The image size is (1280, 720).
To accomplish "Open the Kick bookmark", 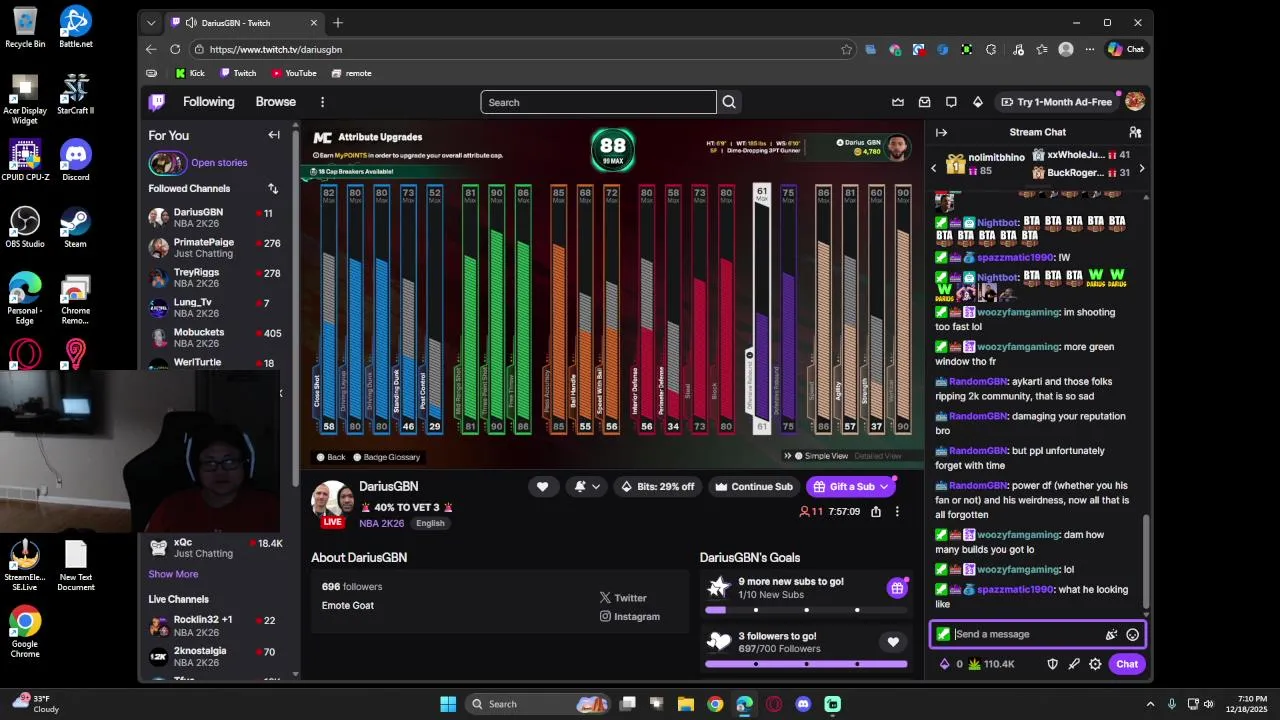I will click(x=190, y=73).
